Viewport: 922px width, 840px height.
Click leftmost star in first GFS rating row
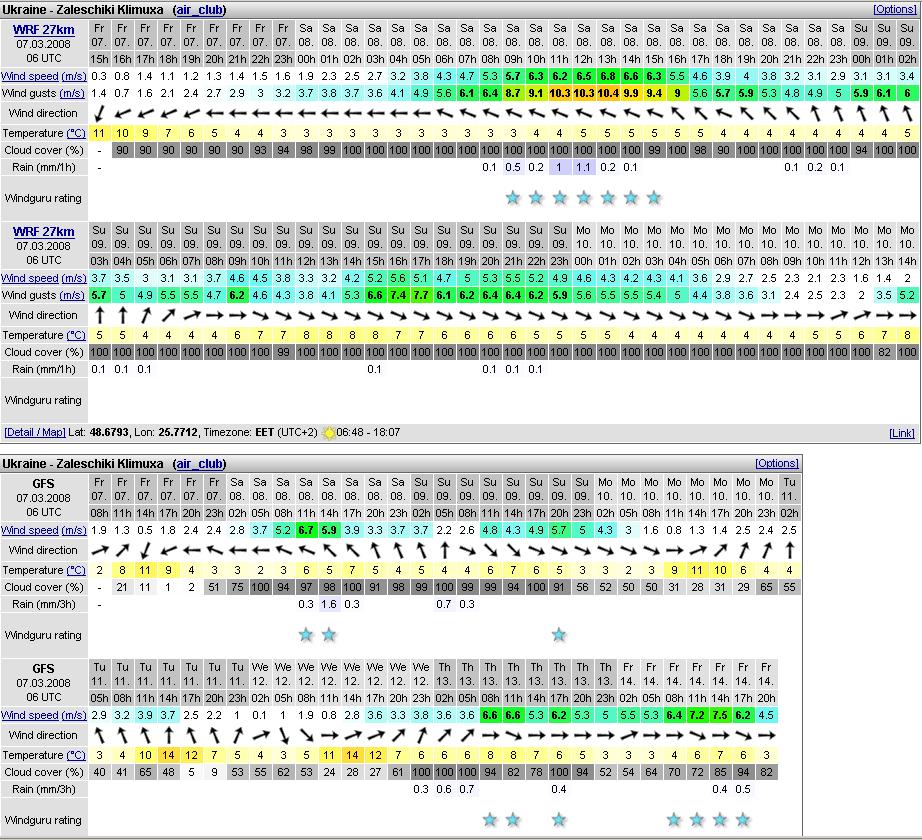[x=306, y=634]
